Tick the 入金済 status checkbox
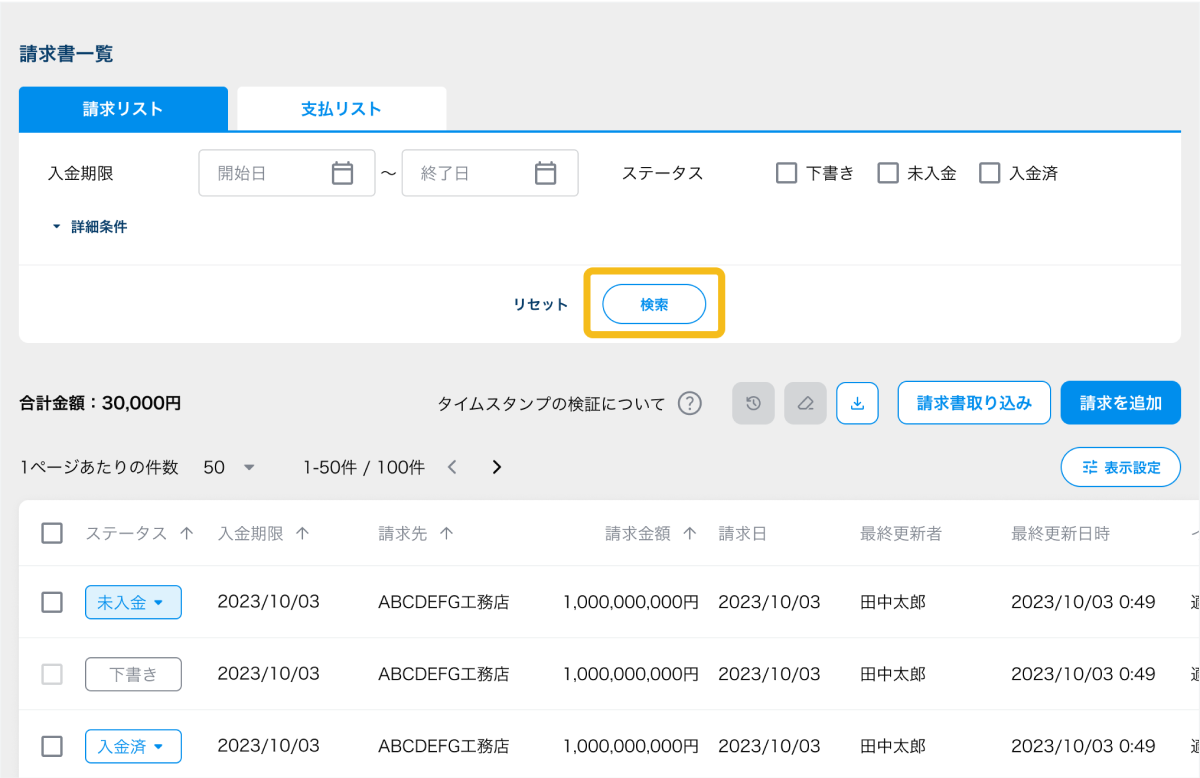 point(990,173)
